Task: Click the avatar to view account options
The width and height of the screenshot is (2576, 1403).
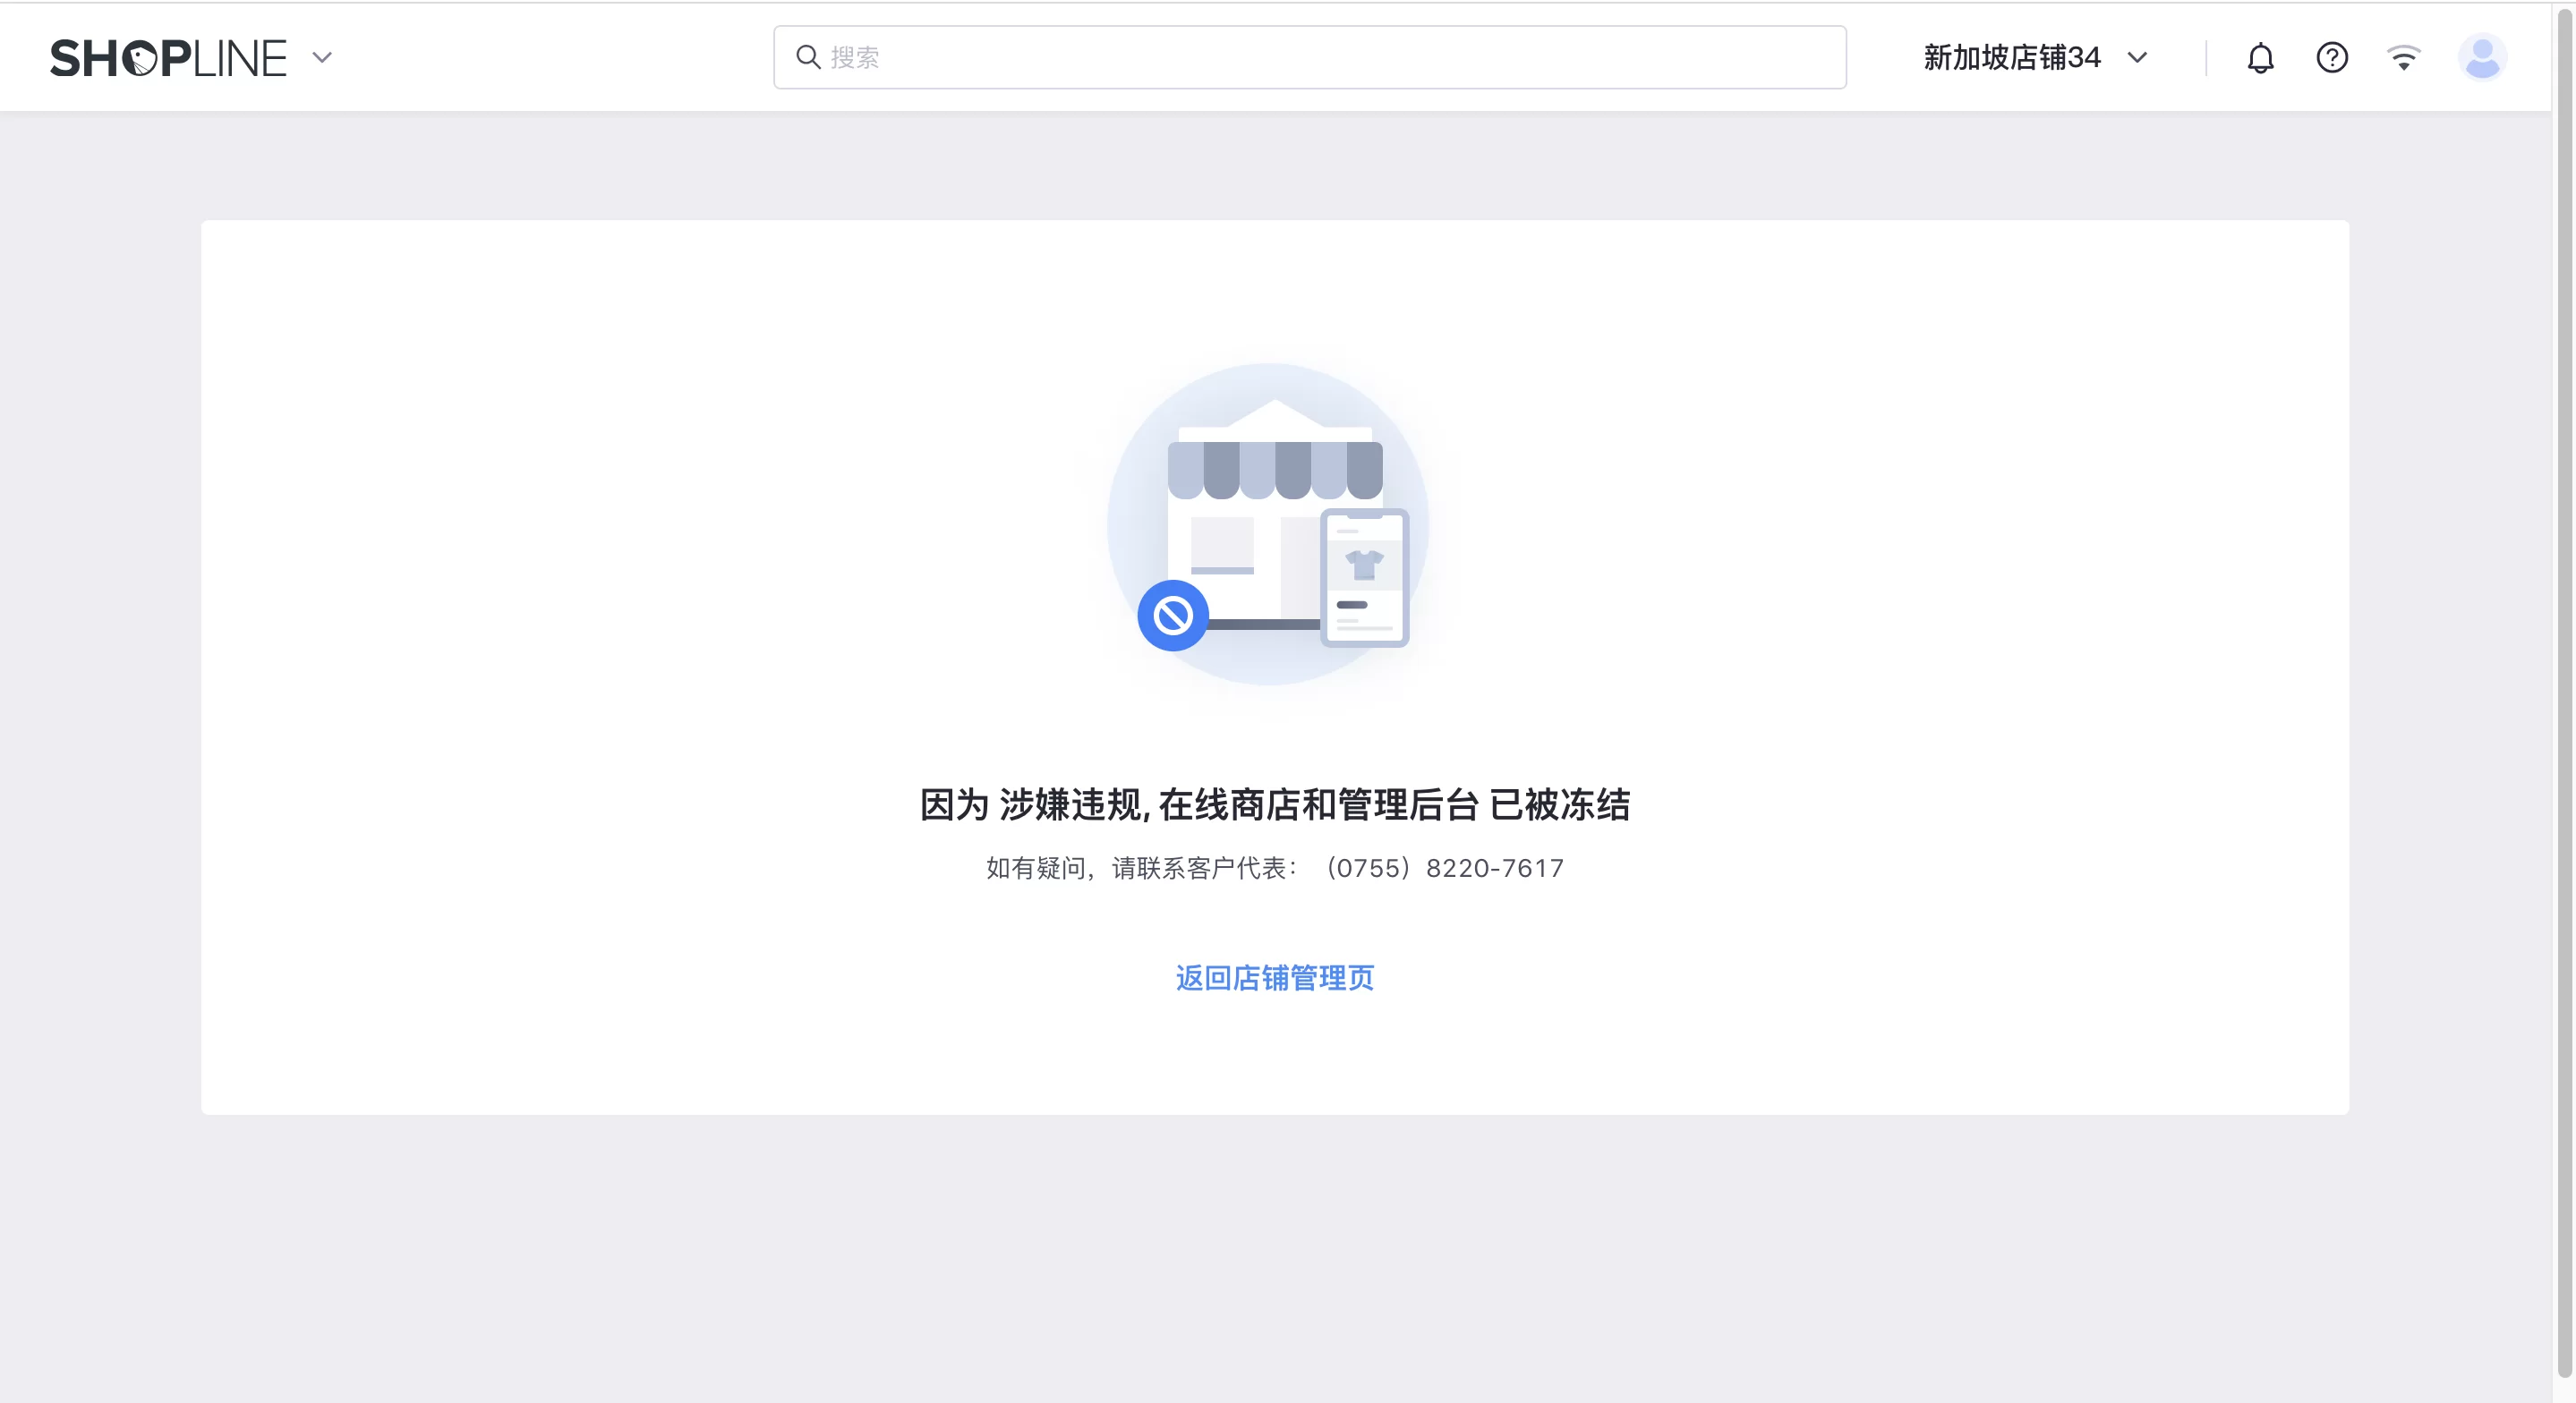Action: [2482, 57]
